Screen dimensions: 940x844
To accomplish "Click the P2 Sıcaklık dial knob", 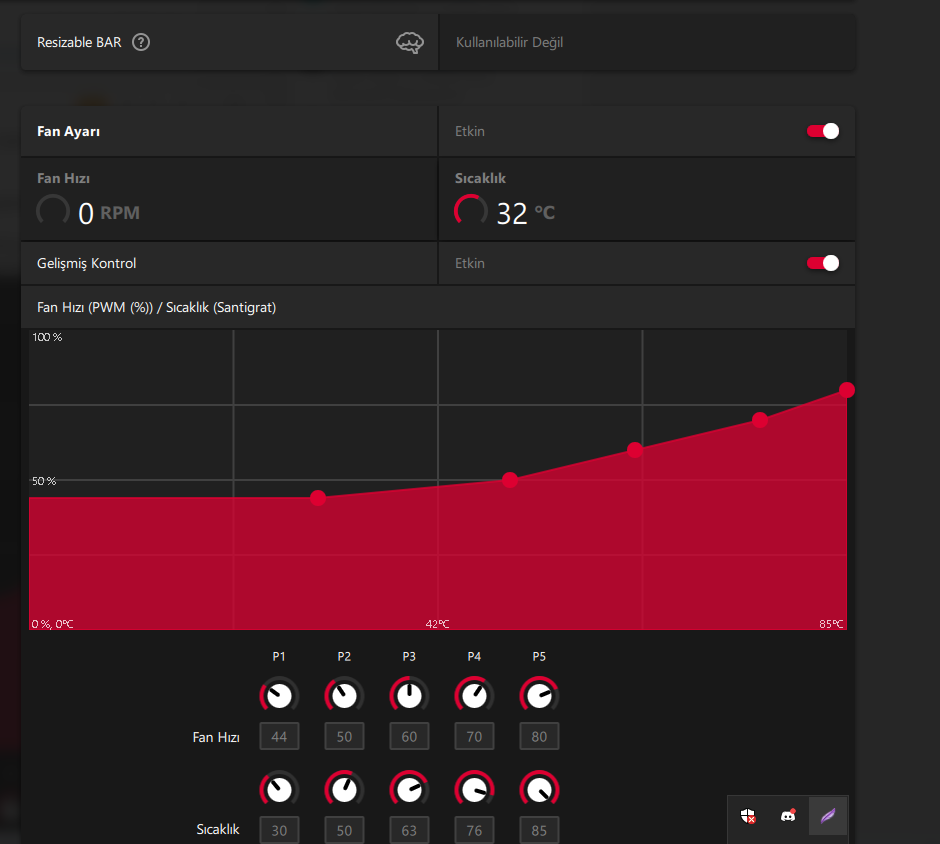I will pos(344,789).
